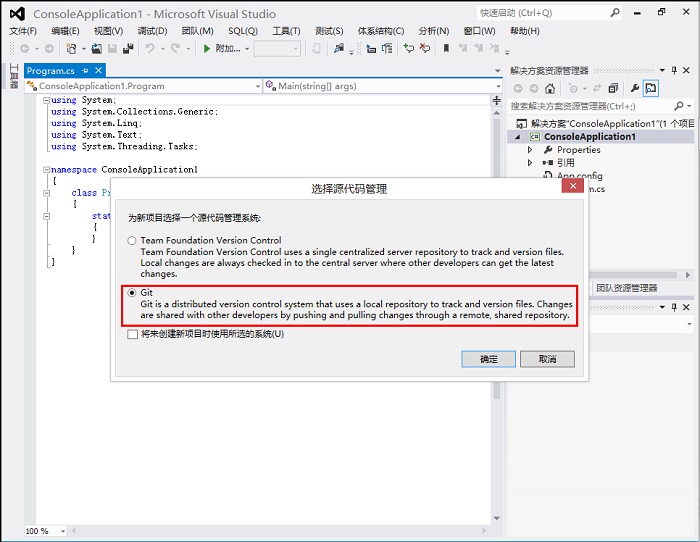Pin the Program.cs tab
Viewport: 700px width, 542px height.
[85, 71]
